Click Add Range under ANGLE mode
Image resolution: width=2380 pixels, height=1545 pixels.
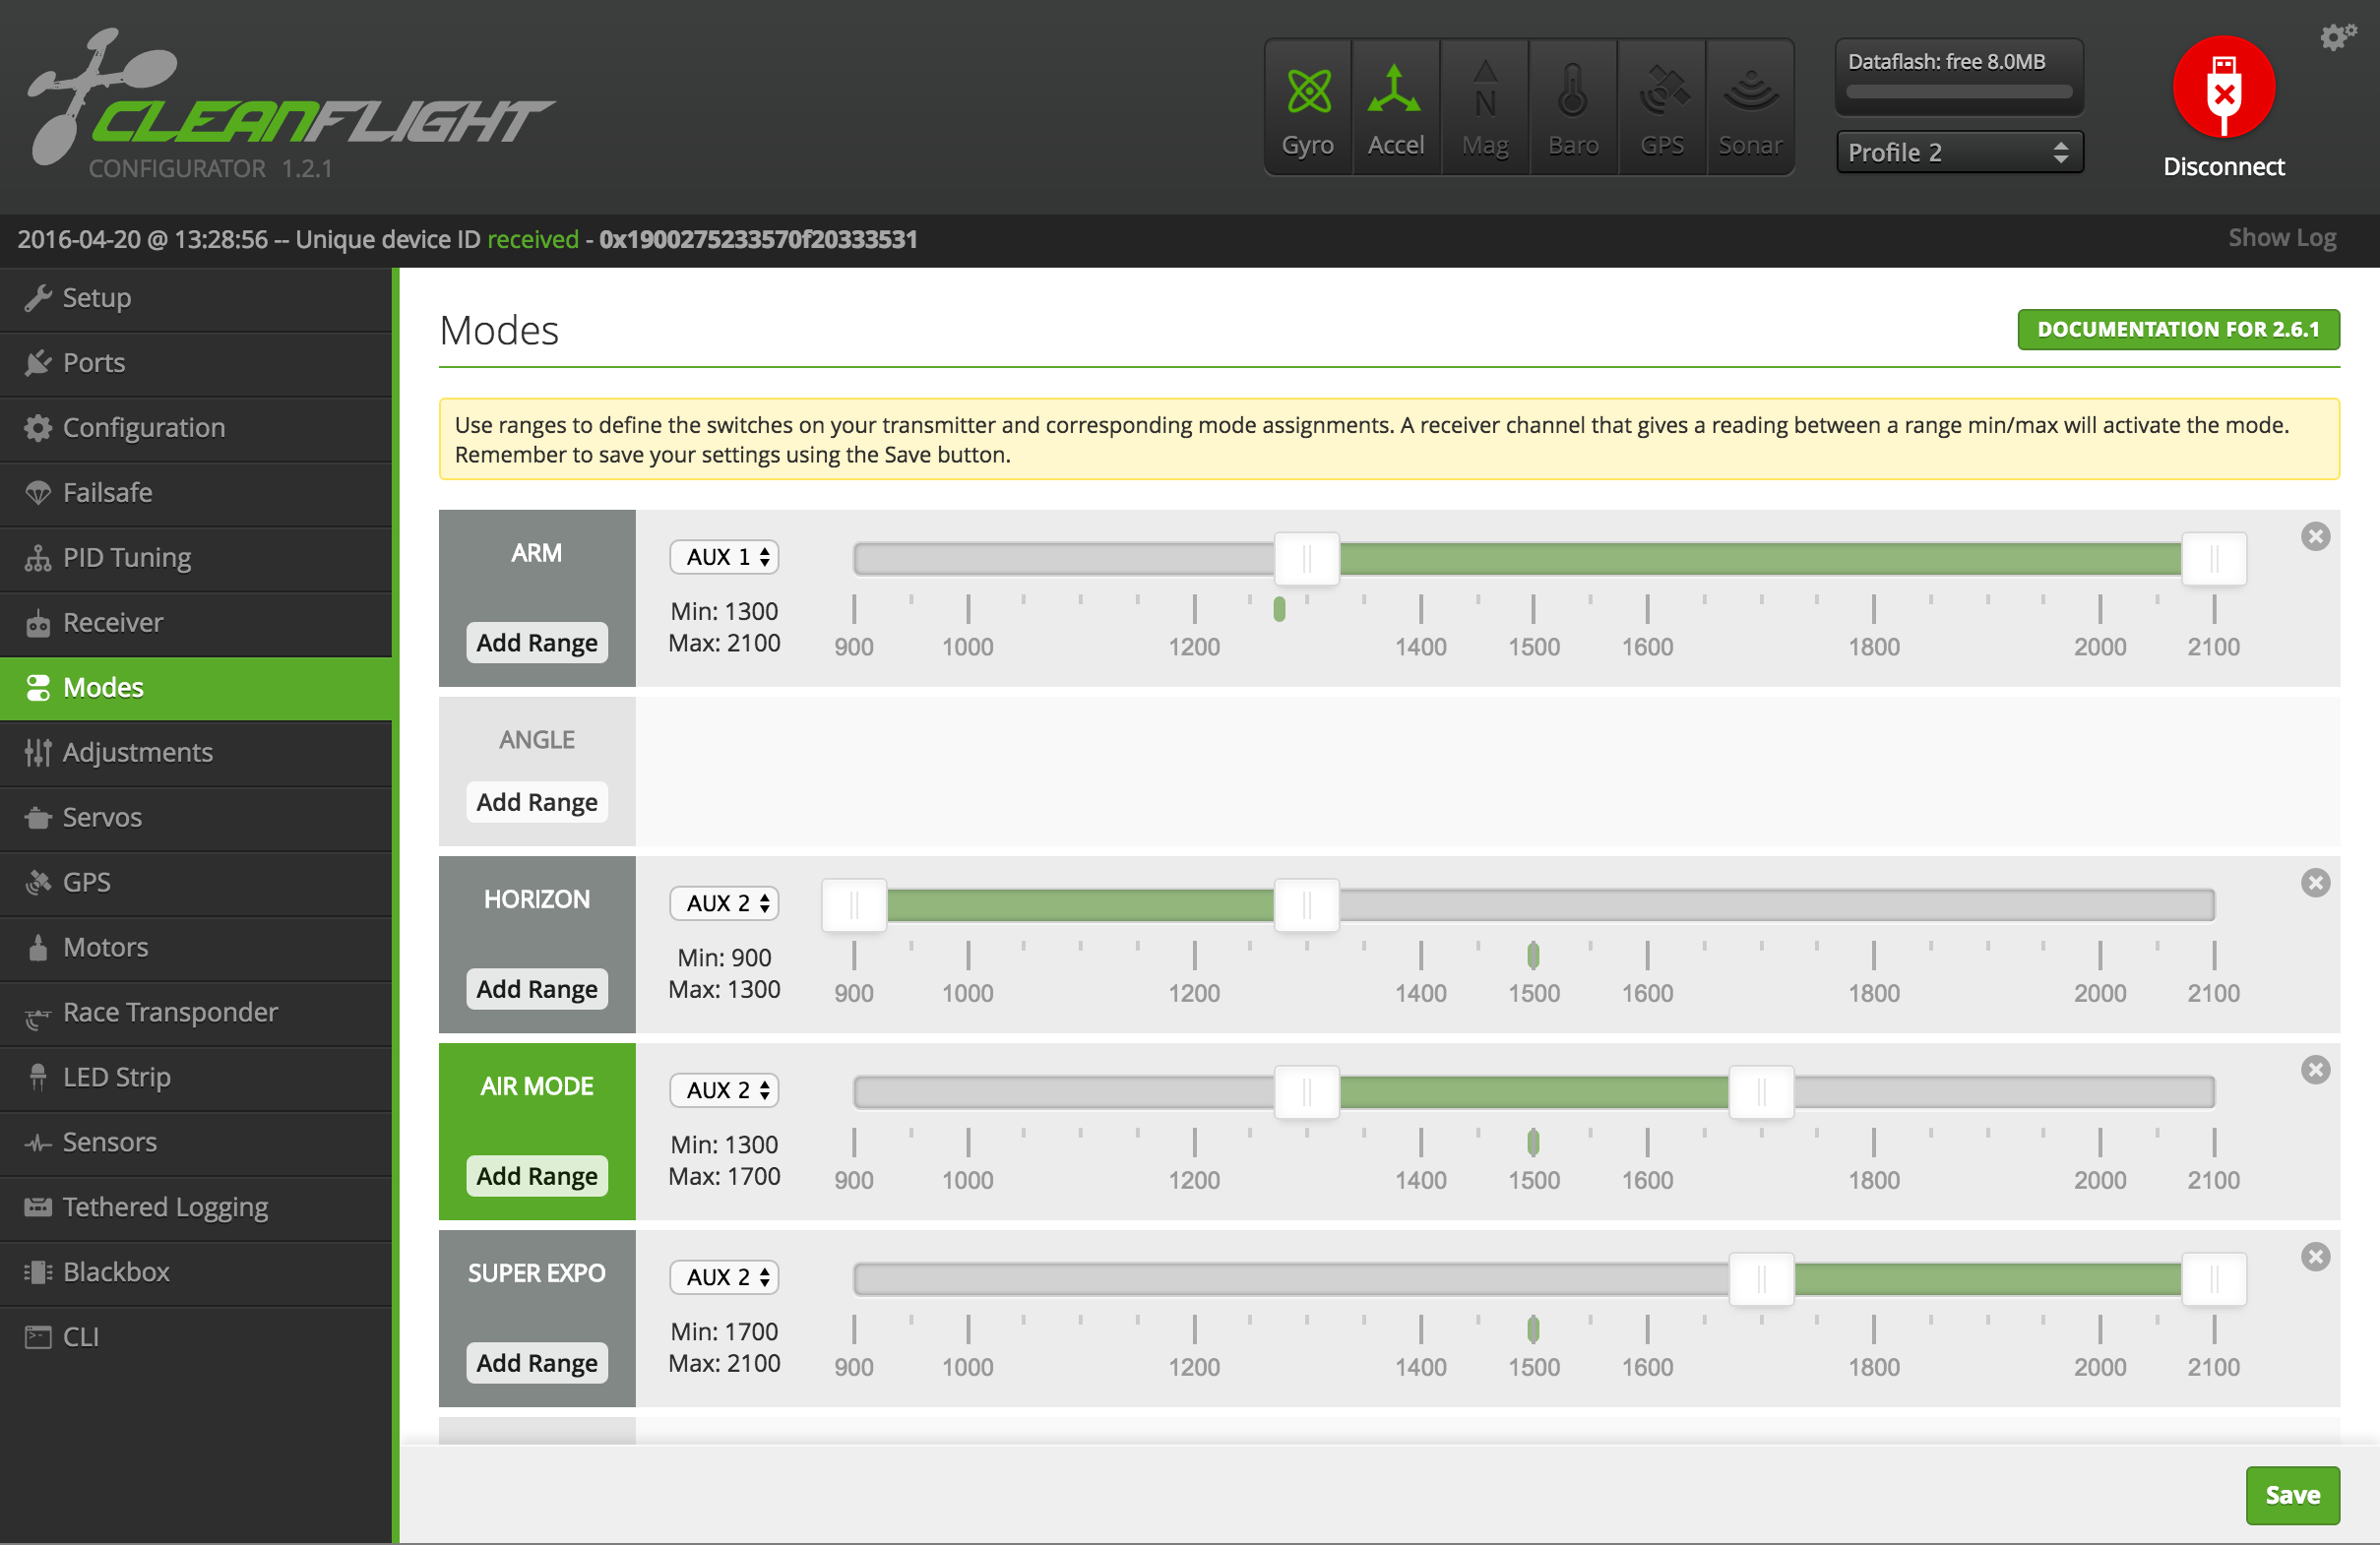[x=536, y=802]
